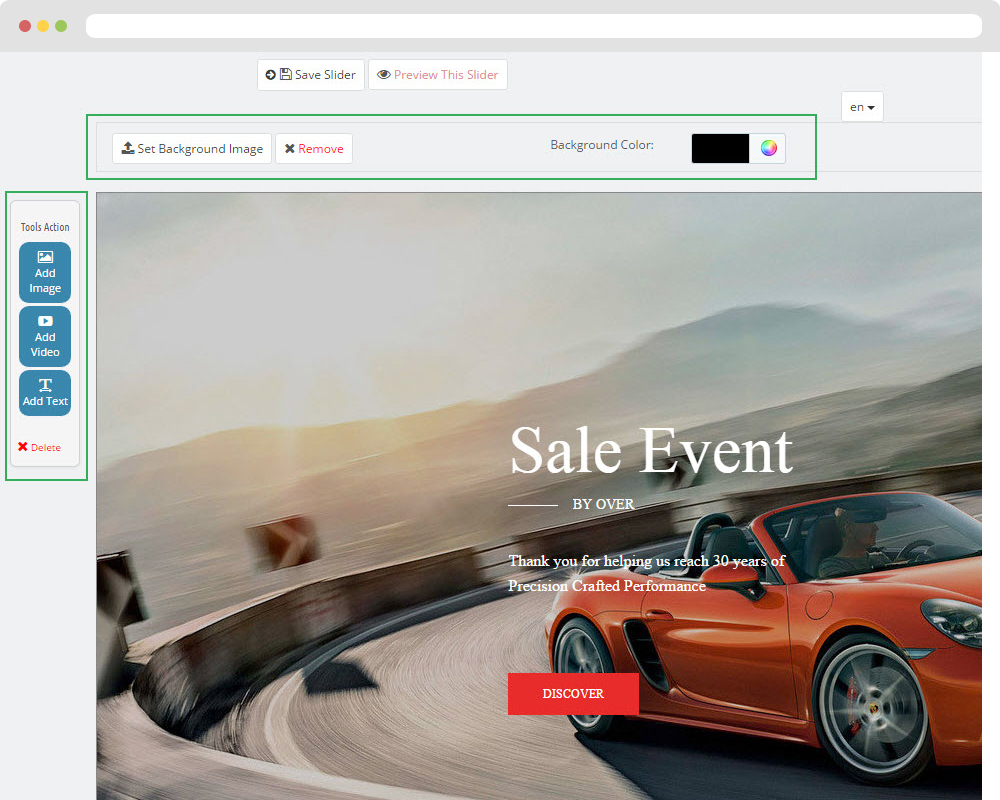Click the browser address bar
The width and height of the screenshot is (1000, 800).
pos(534,26)
